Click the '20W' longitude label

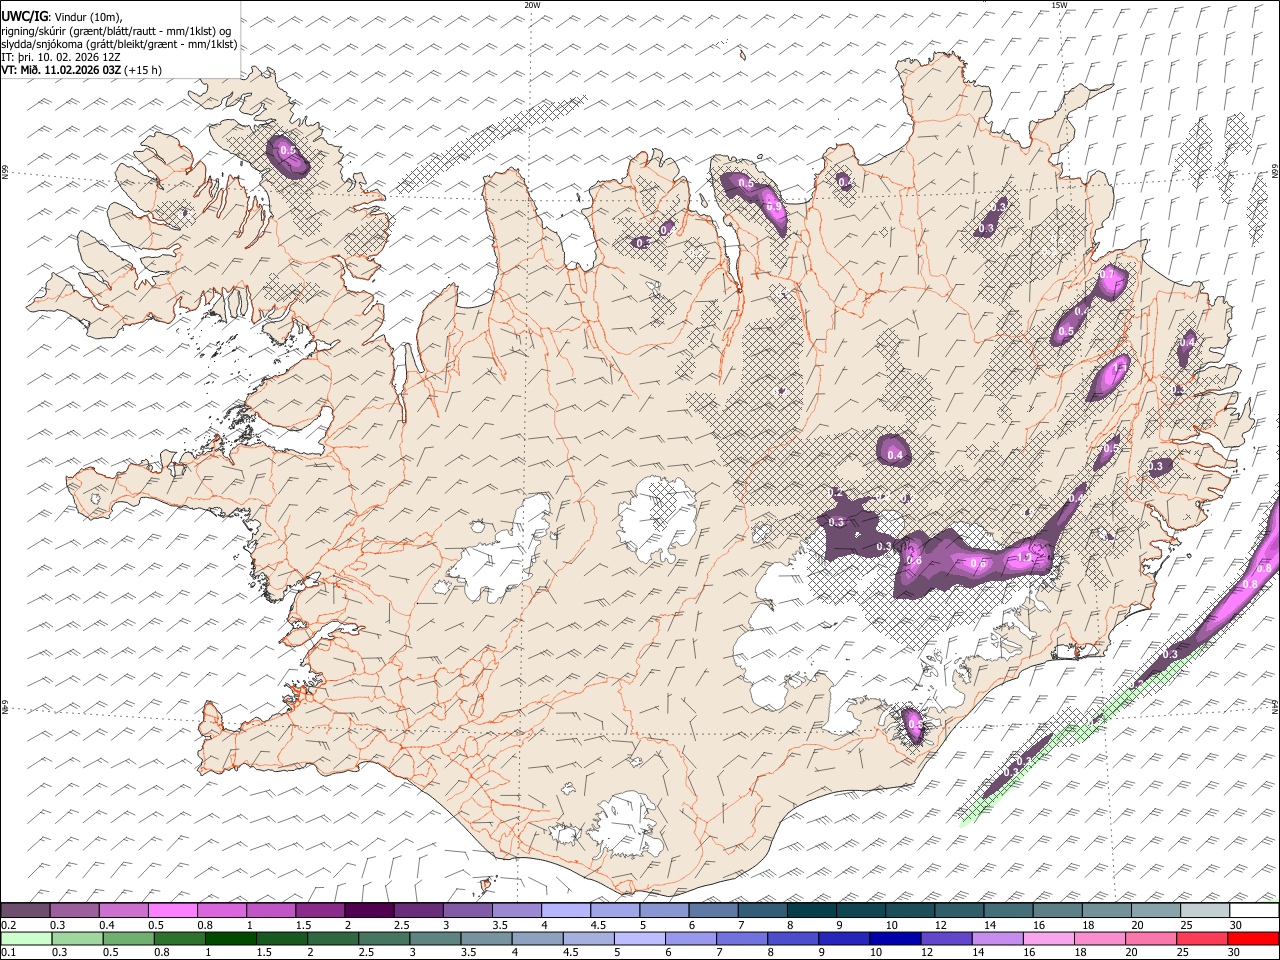532,5
